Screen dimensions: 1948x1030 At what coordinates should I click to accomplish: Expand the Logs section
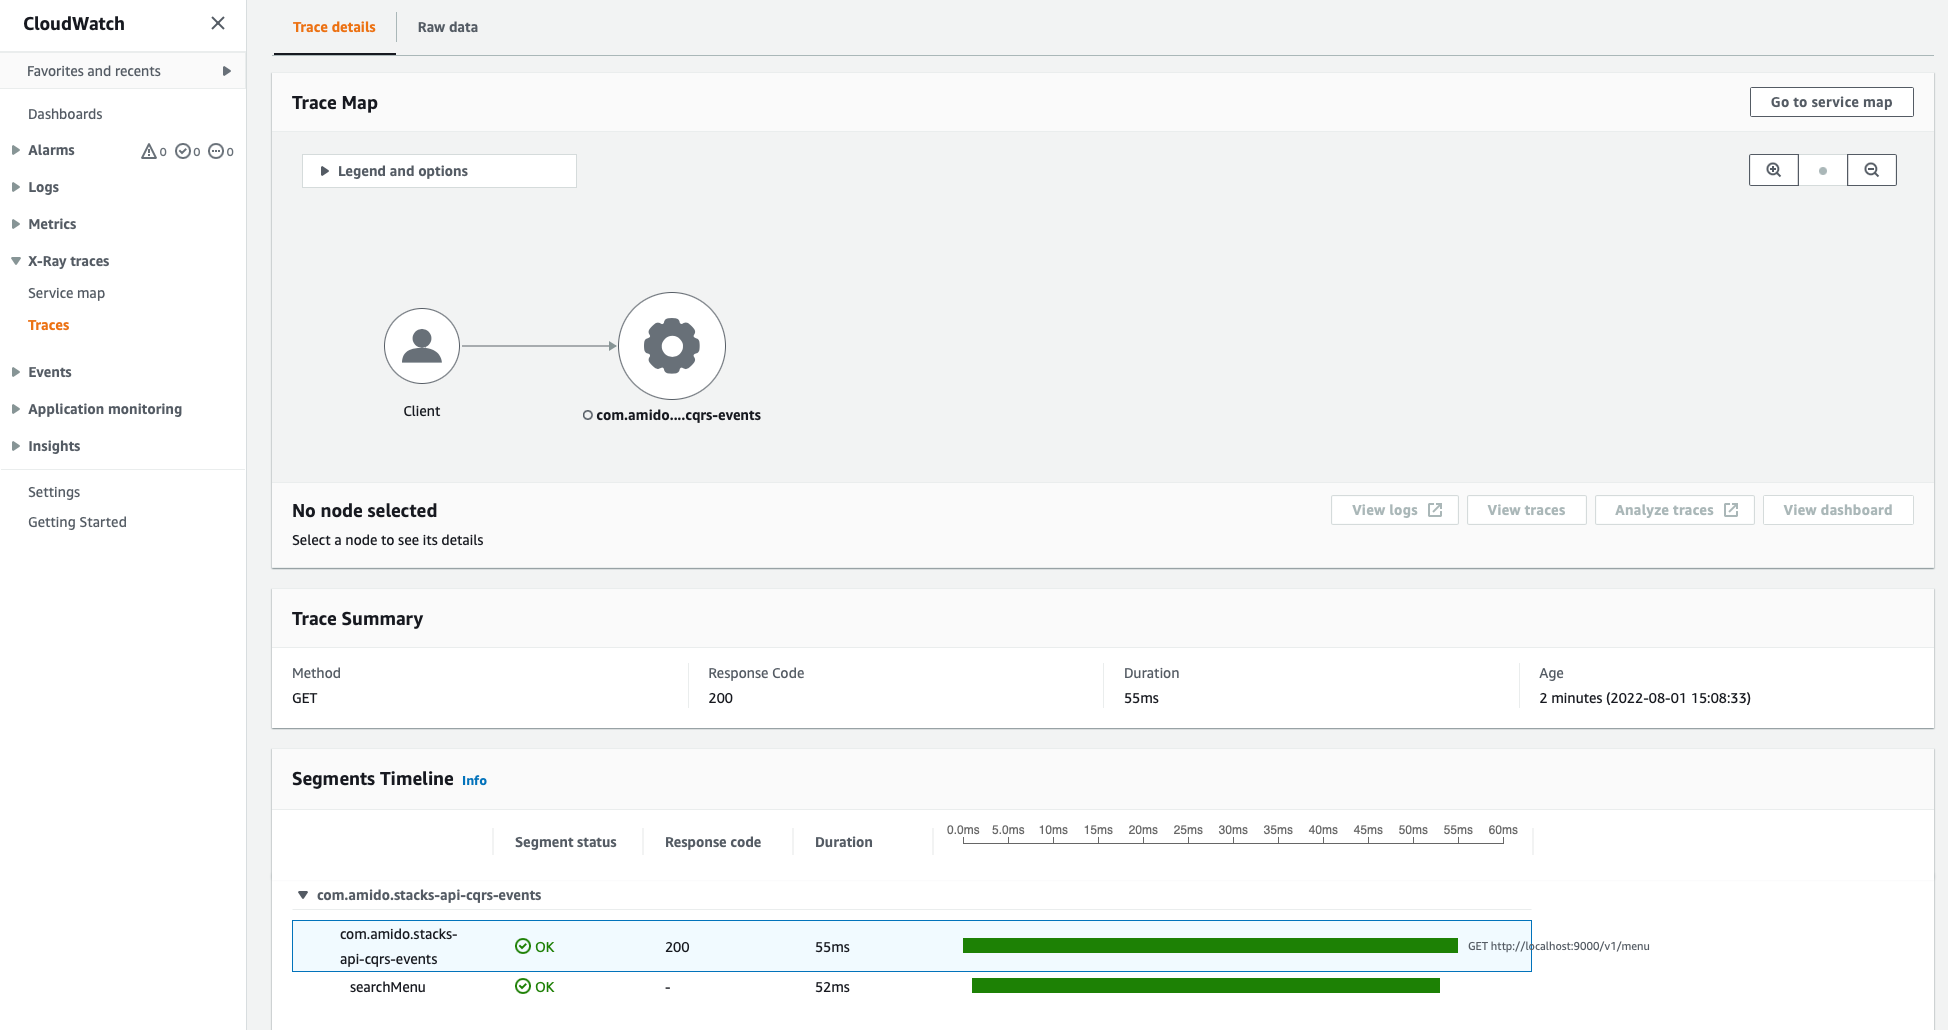tap(16, 187)
